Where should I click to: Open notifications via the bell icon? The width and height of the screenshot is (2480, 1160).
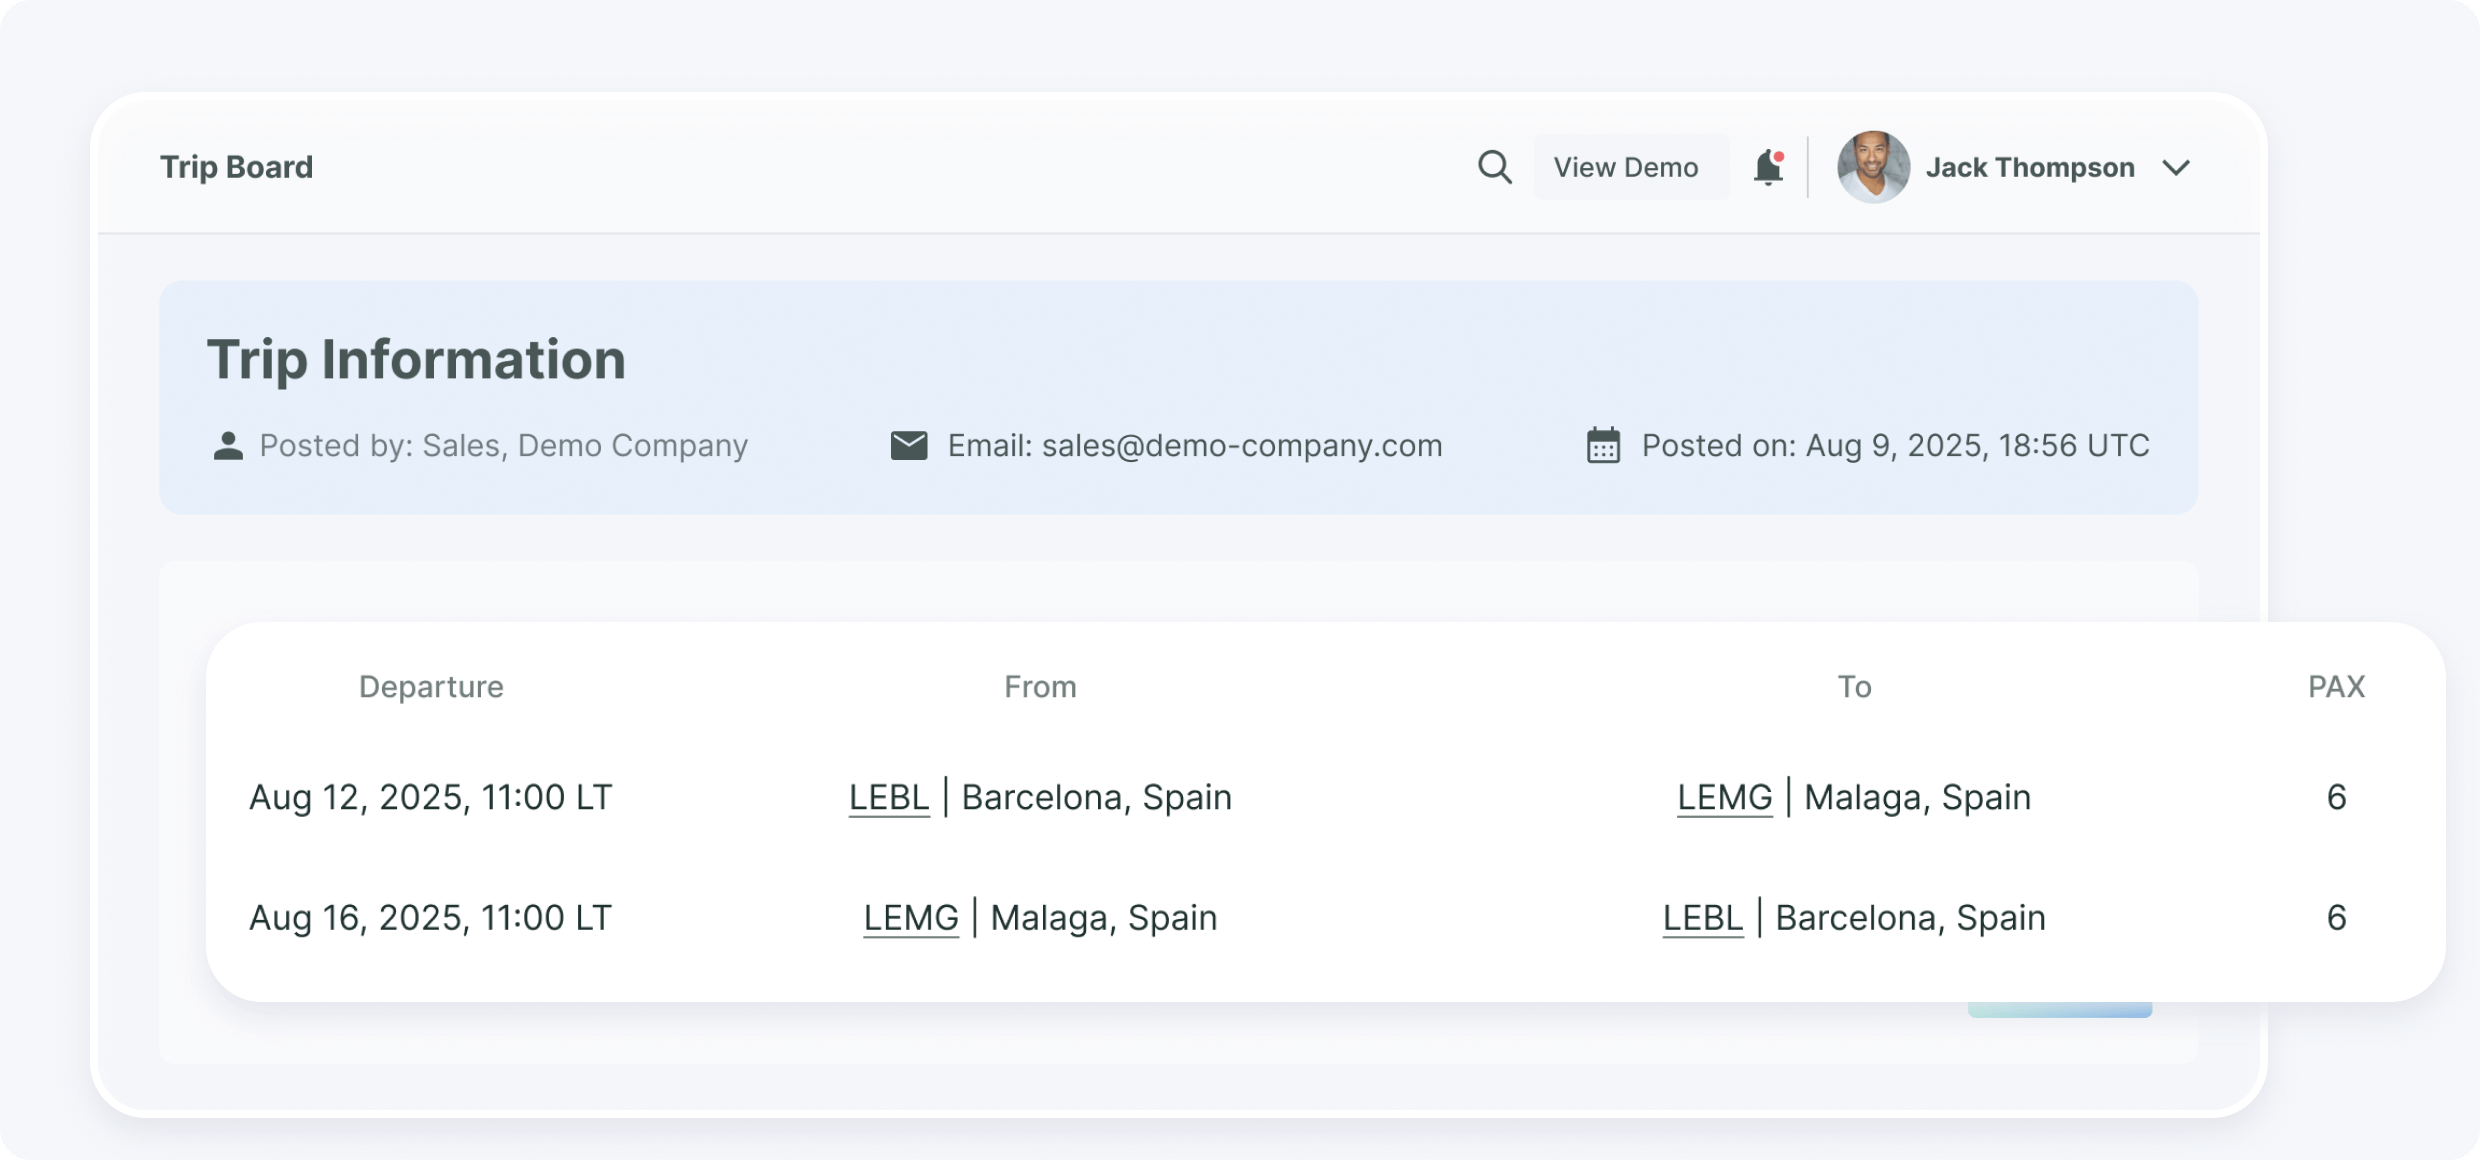(x=1767, y=170)
